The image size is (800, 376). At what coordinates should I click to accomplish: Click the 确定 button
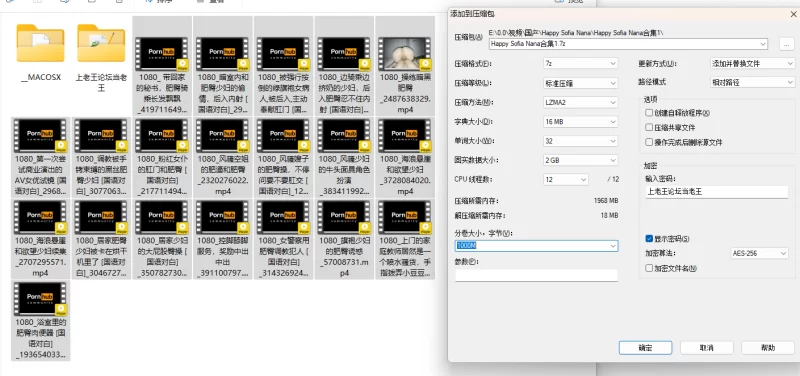(645, 348)
